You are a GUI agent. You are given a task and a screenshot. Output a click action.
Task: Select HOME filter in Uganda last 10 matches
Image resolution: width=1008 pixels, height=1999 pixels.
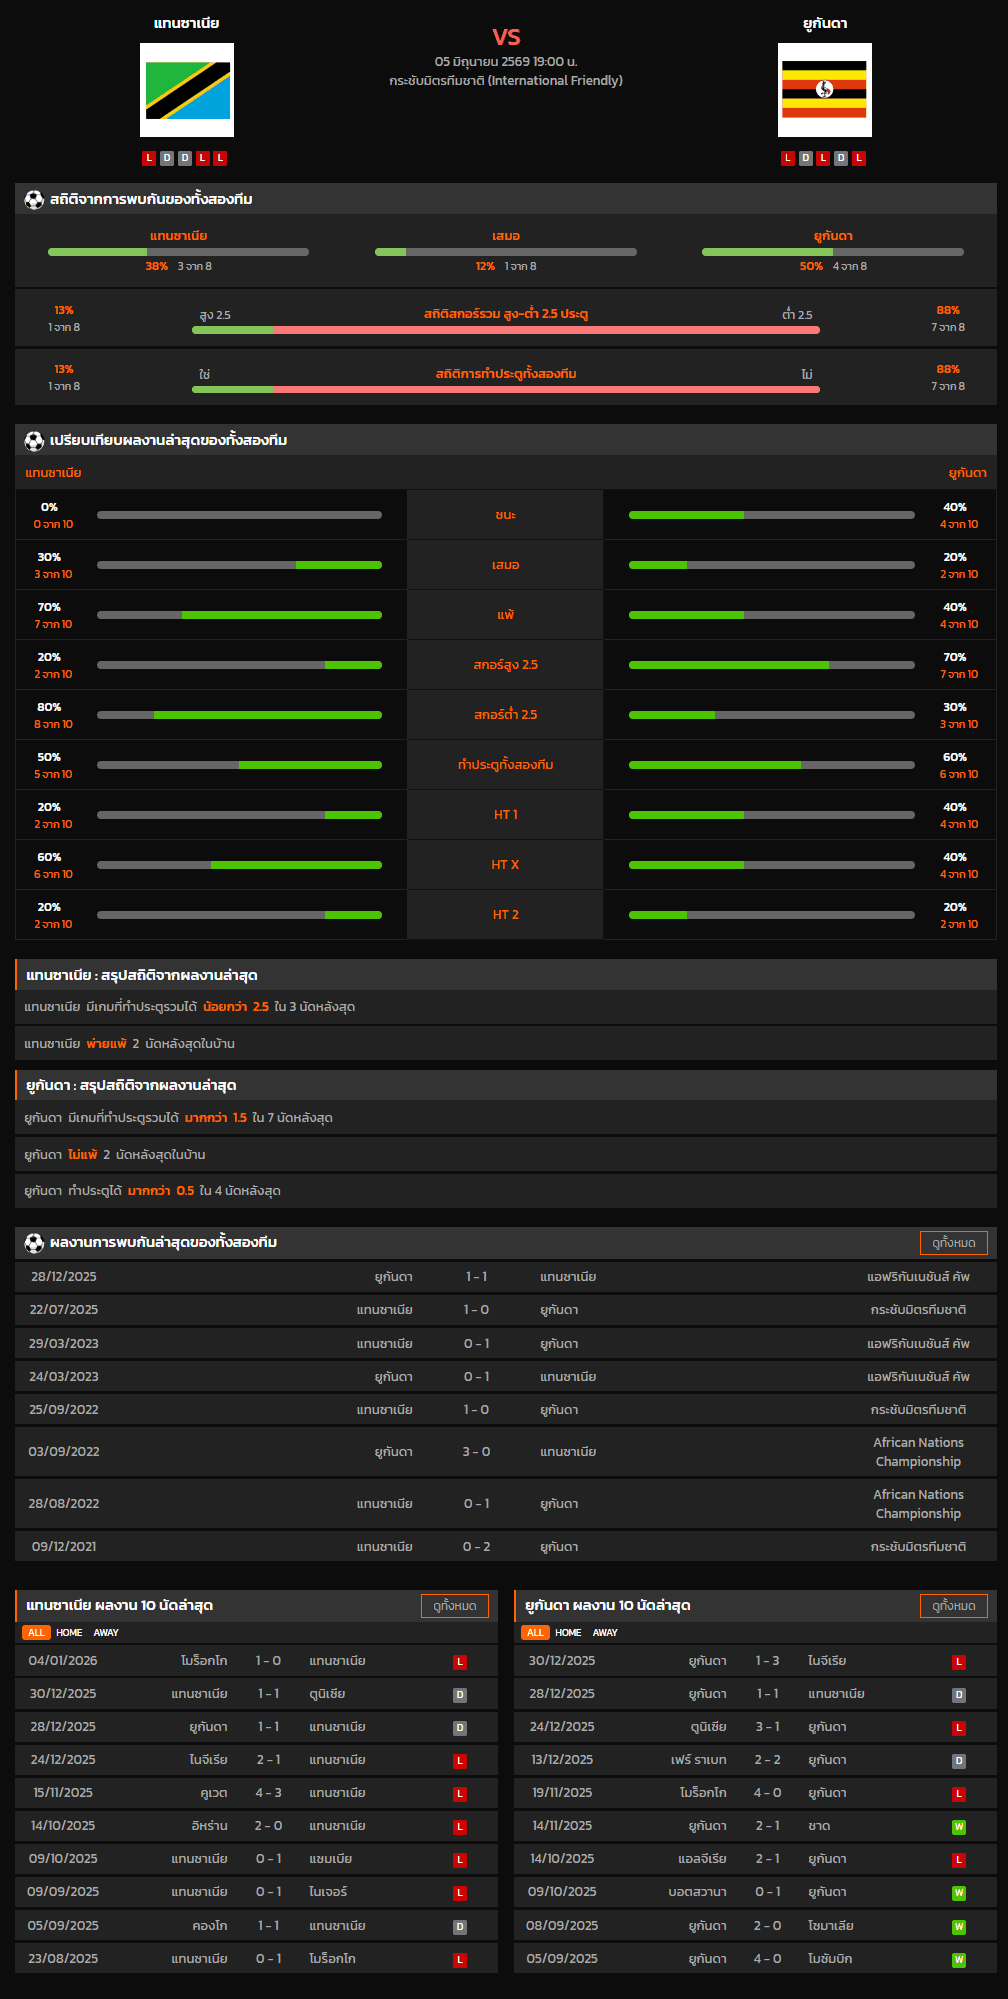pyautogui.click(x=568, y=1632)
